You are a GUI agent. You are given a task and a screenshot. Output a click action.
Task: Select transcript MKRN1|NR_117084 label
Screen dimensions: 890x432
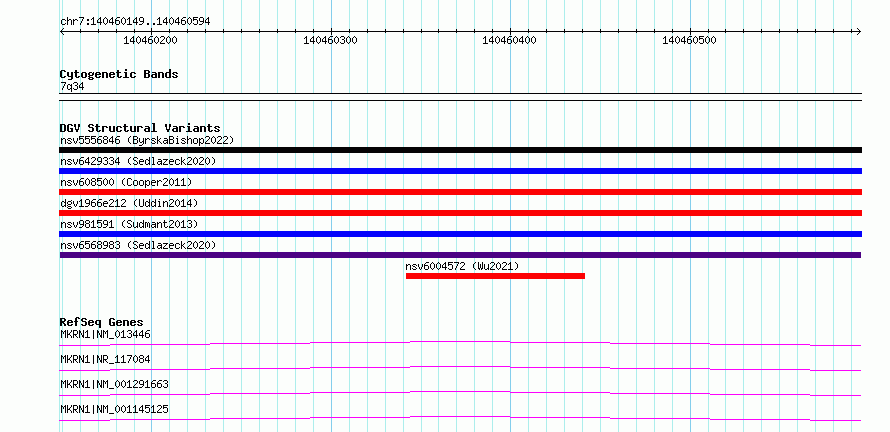pos(106,359)
